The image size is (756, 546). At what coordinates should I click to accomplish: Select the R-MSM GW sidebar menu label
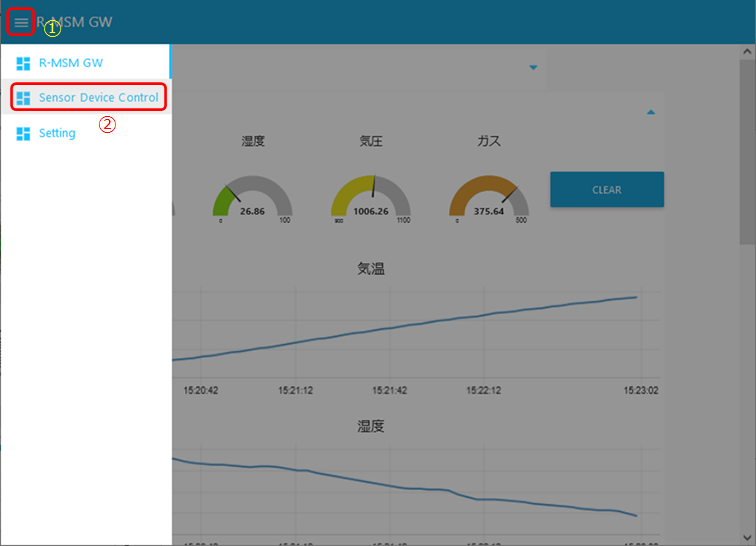point(70,63)
